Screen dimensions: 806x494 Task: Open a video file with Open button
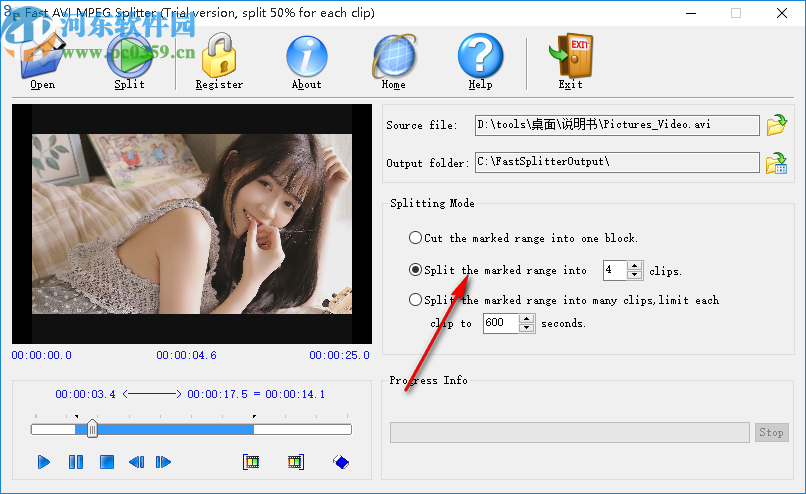tap(42, 62)
